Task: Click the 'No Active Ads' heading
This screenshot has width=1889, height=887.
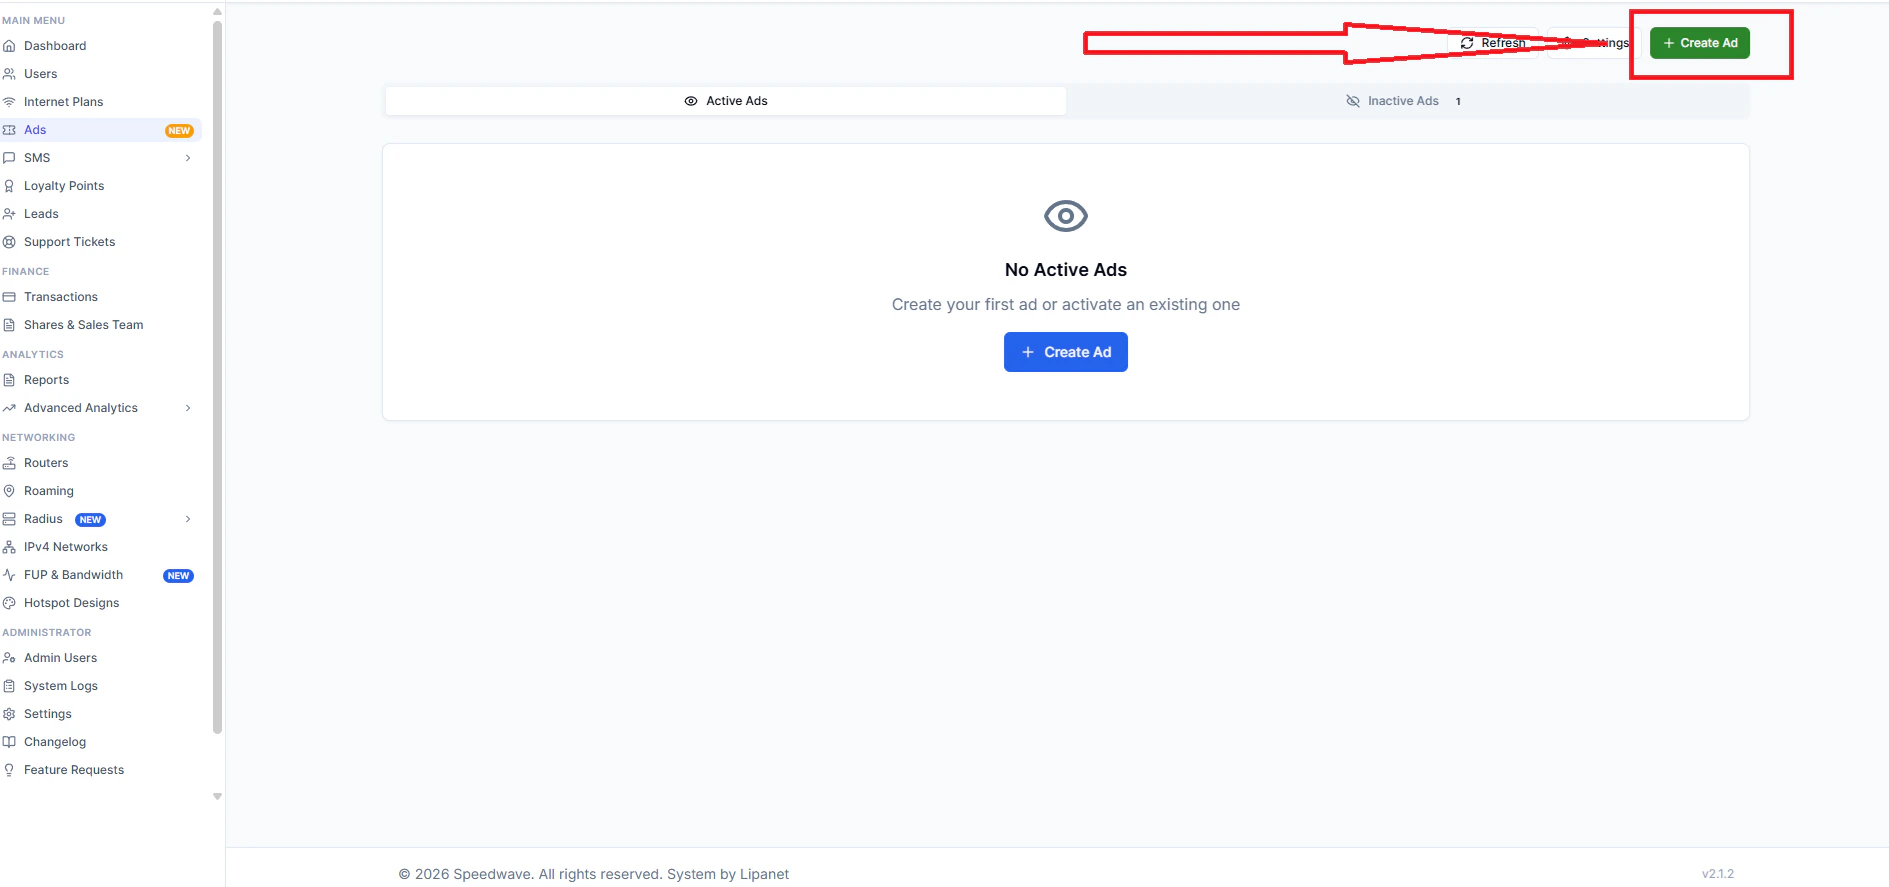Action: pos(1066,270)
